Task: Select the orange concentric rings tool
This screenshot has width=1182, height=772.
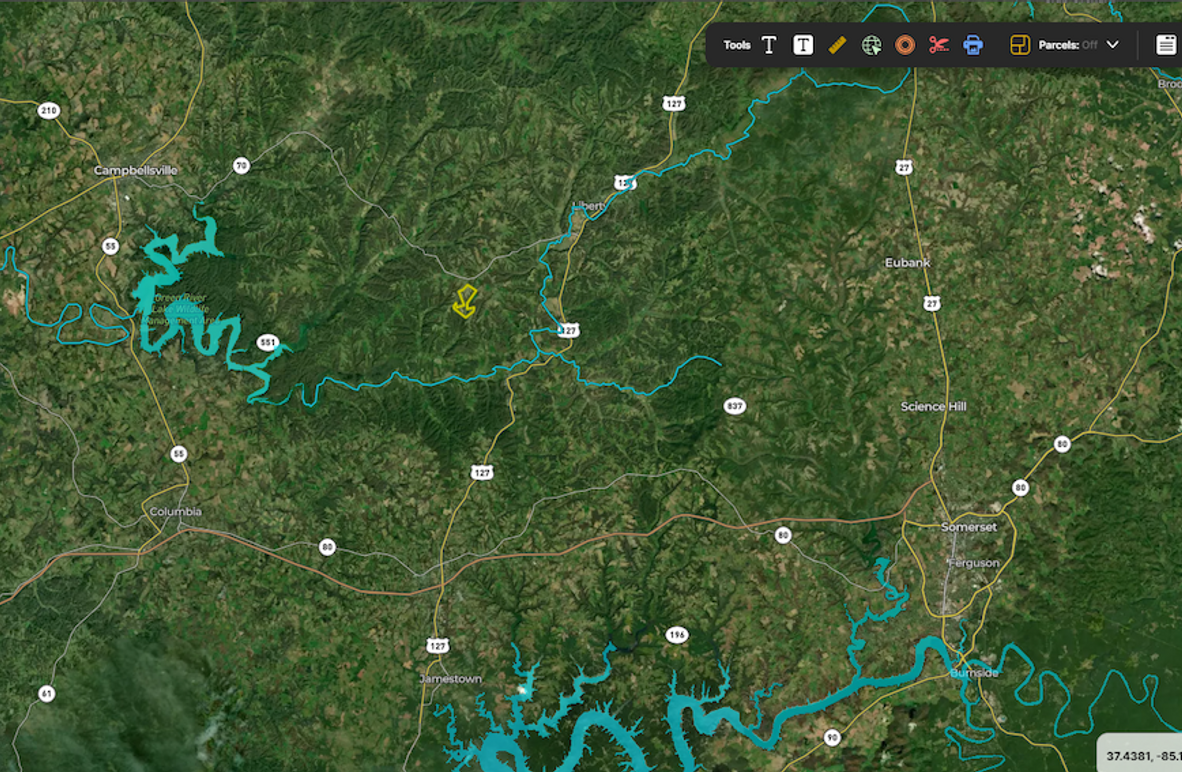Action: click(x=905, y=45)
